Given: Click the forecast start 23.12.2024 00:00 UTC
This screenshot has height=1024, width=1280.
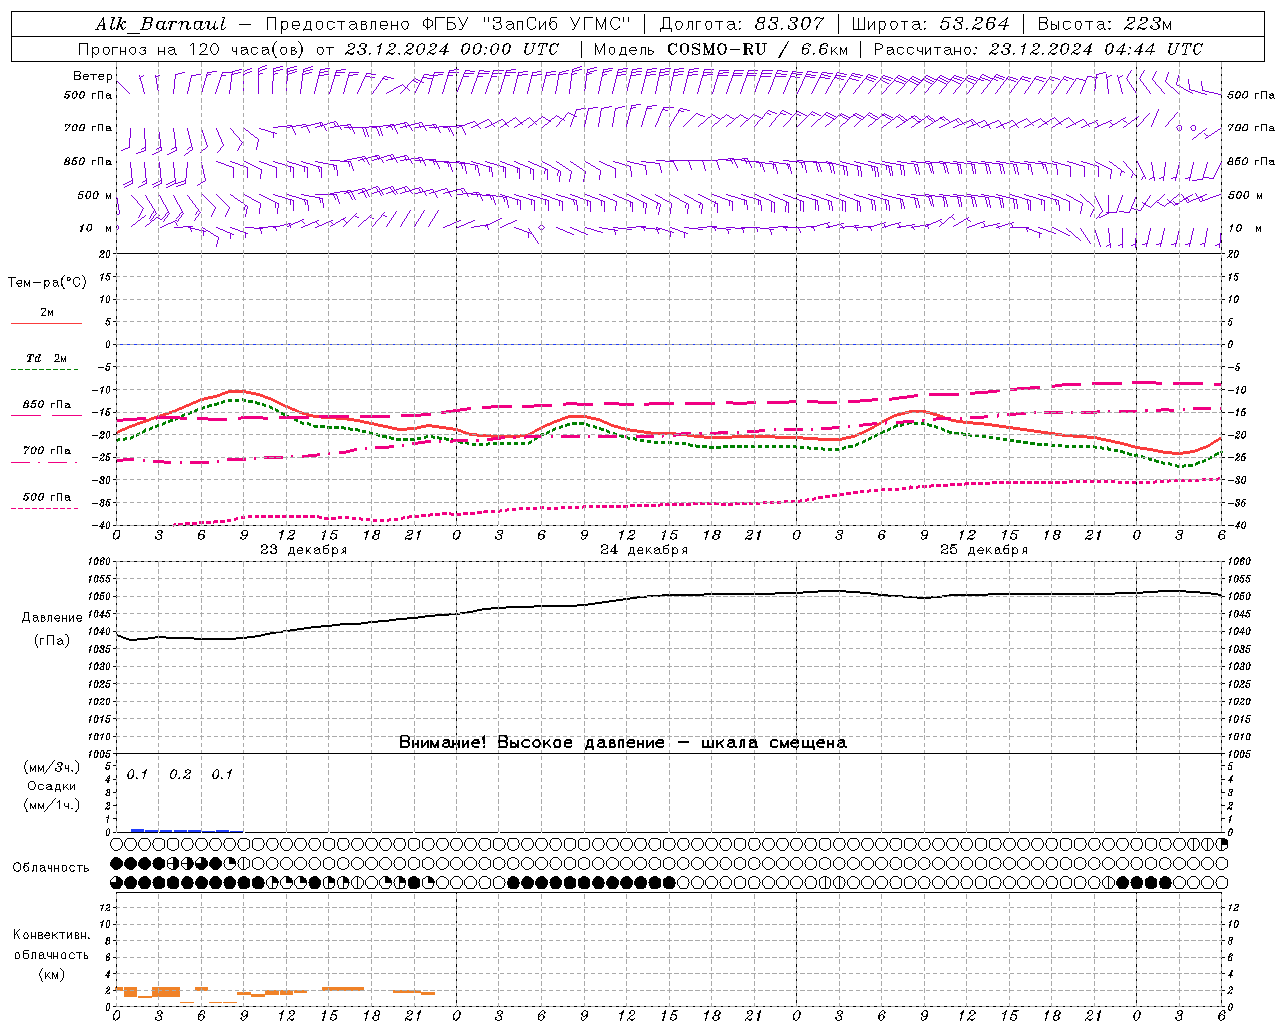Looking at the screenshot, I should tap(451, 49).
